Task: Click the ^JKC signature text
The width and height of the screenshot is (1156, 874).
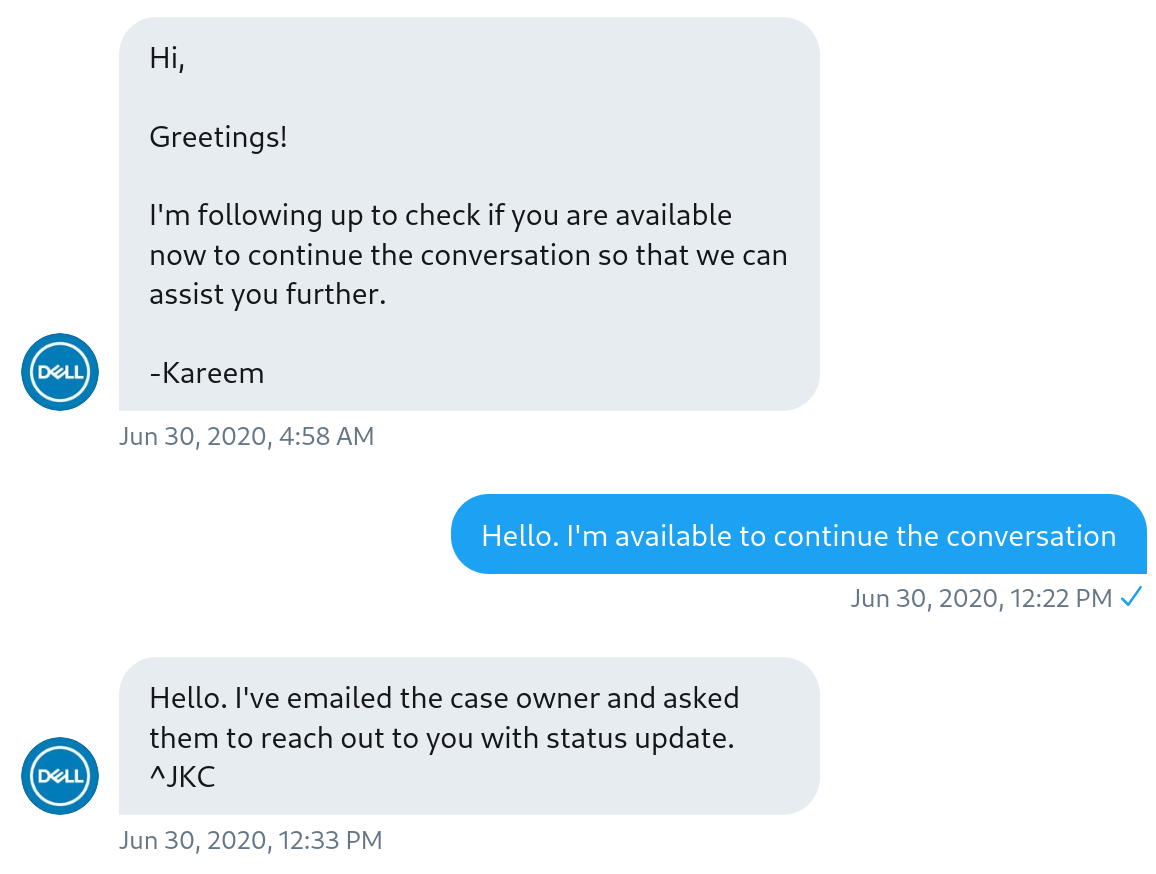Action: tap(183, 776)
